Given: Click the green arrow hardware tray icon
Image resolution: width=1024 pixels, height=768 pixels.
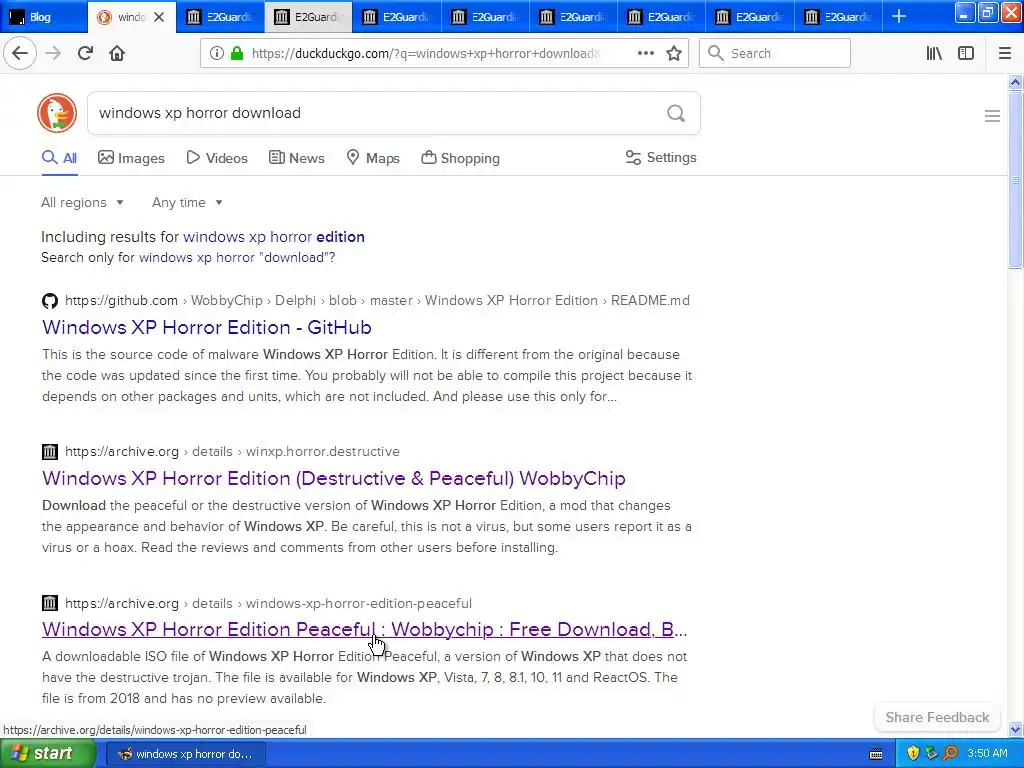Looking at the screenshot, I should [931, 753].
